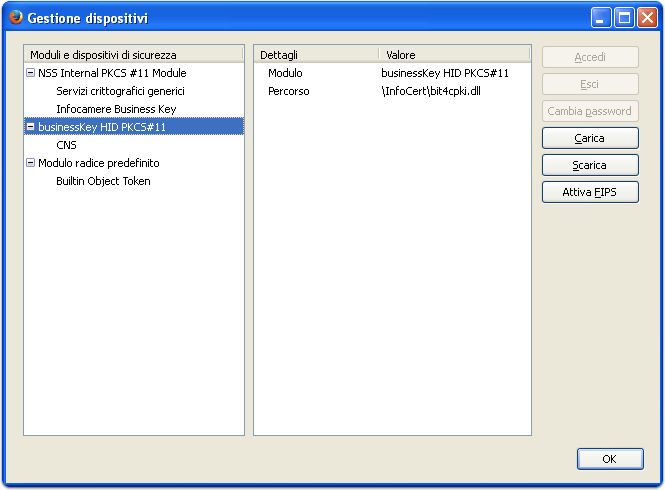The image size is (665, 490).
Task: Click the Moduli e dispositivi di sicurezza header
Action: click(134, 55)
